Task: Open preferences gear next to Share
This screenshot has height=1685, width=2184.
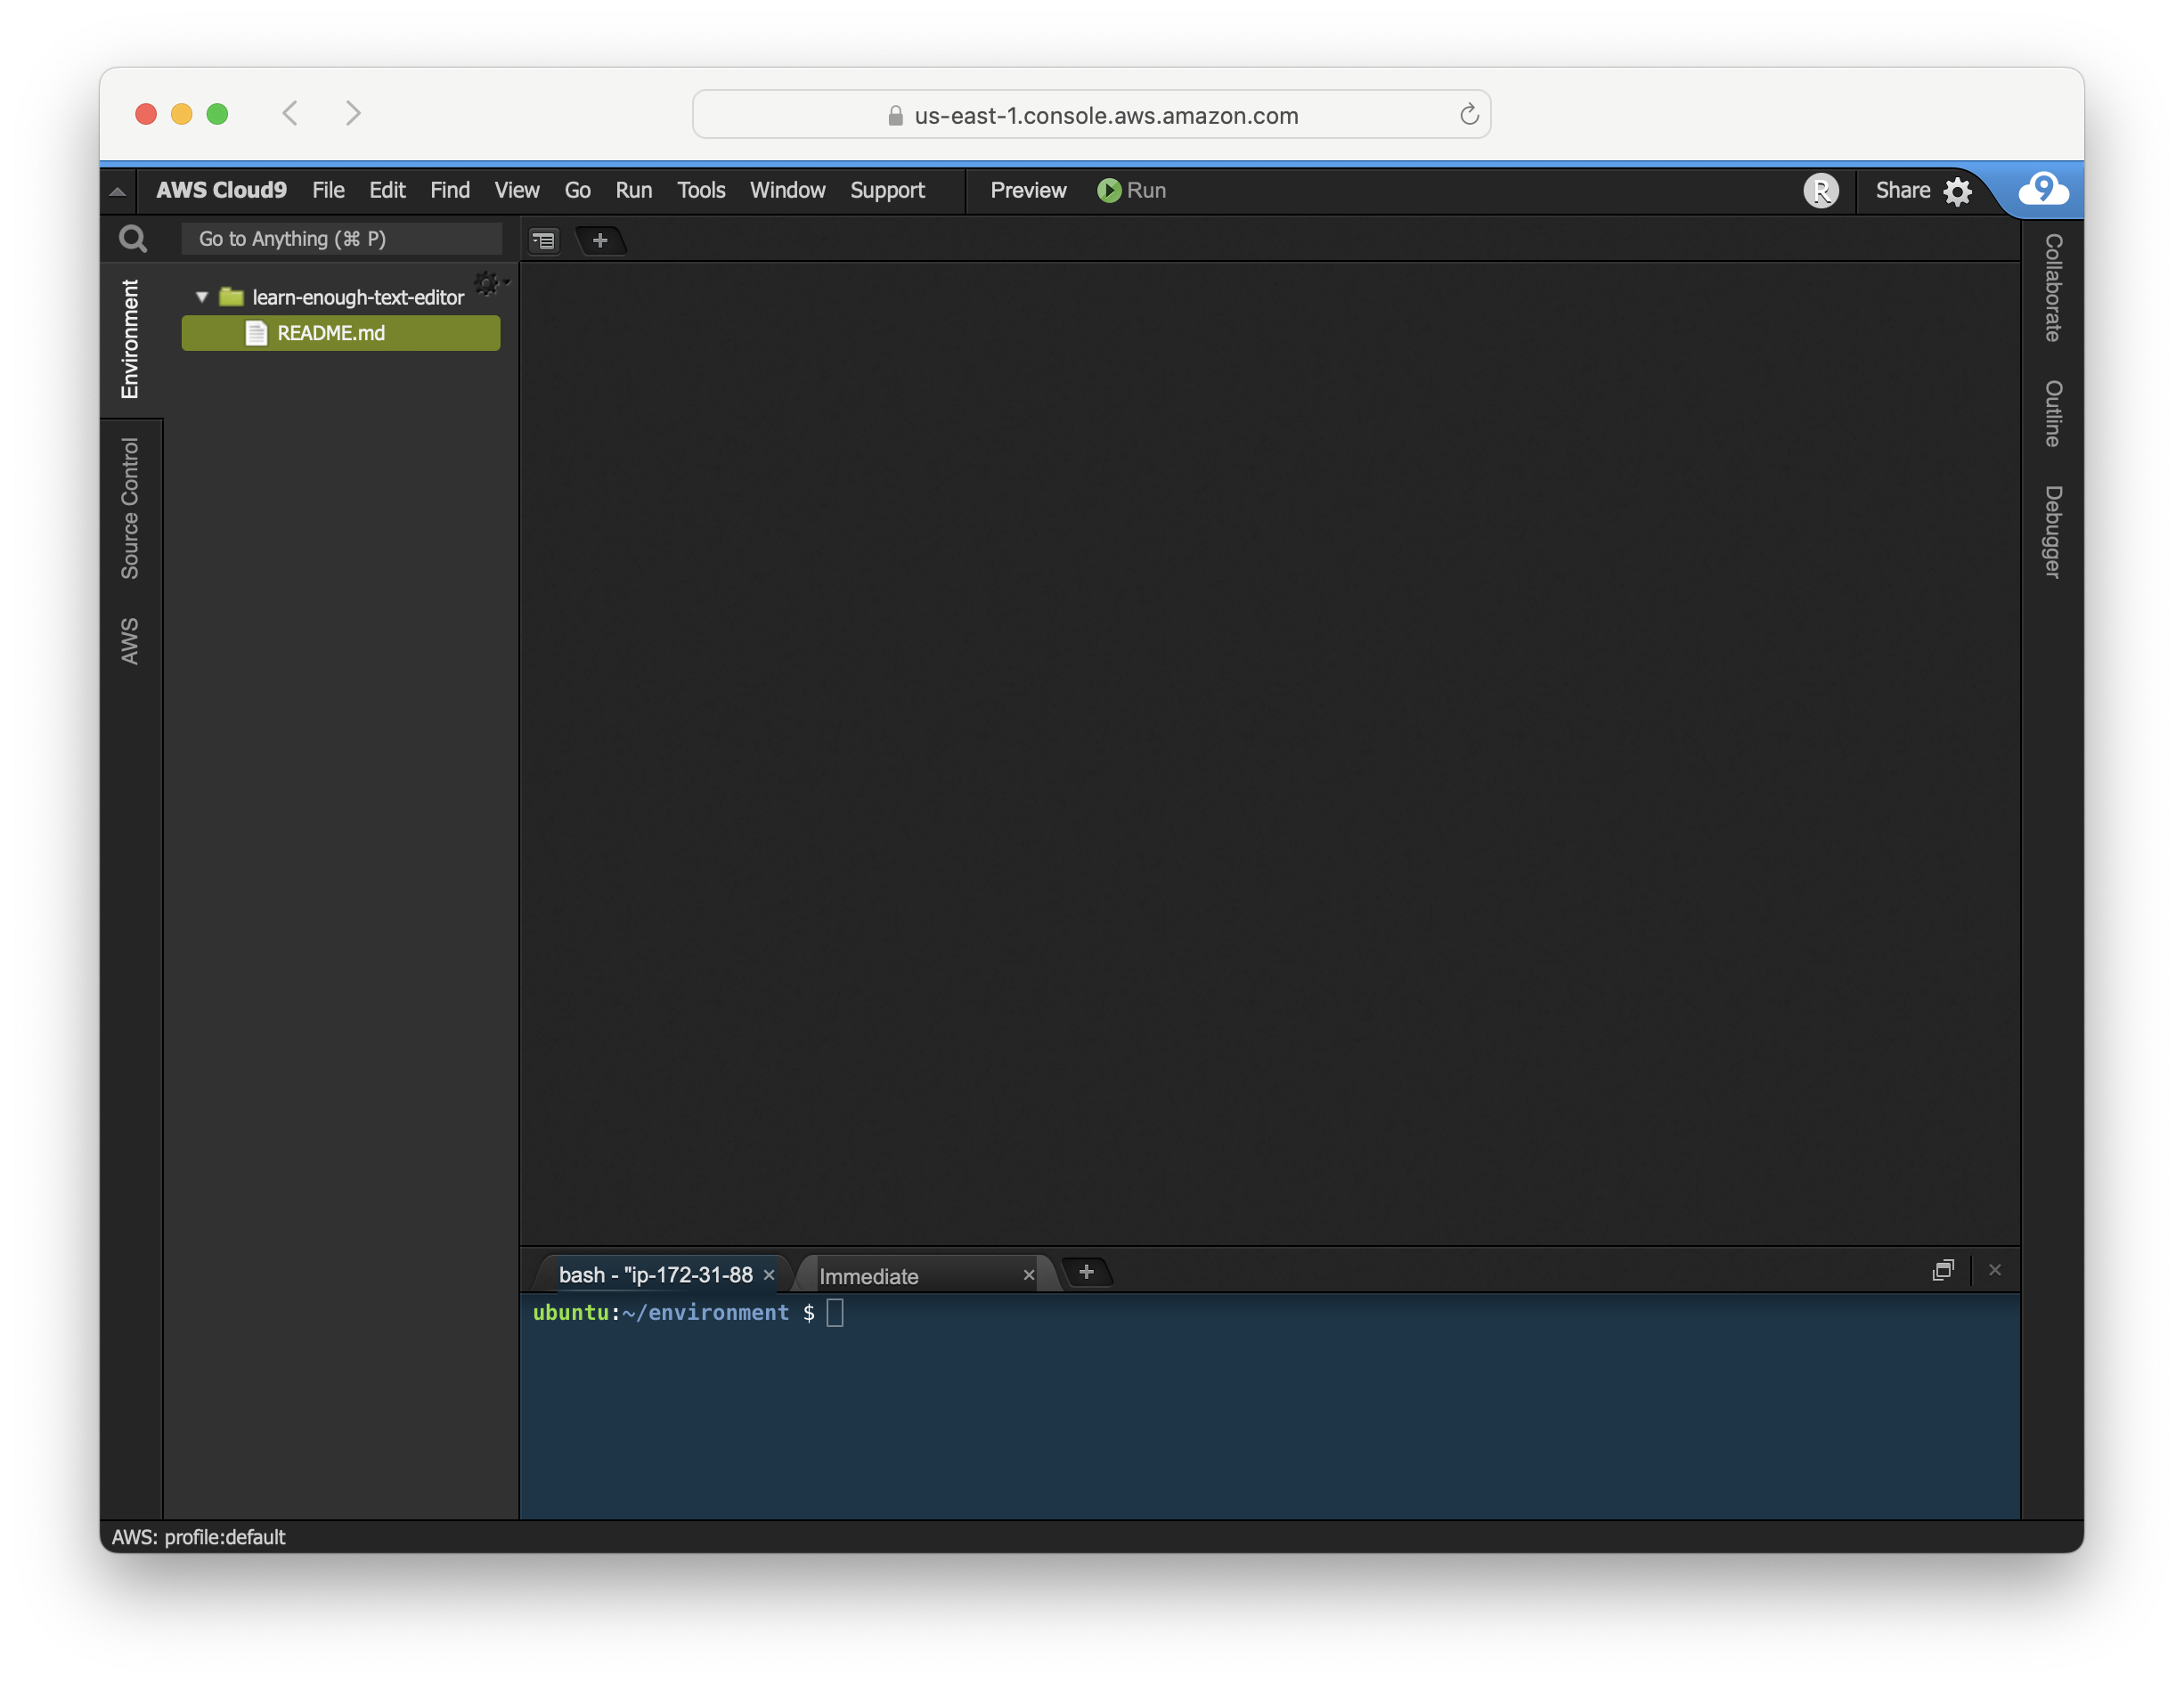Action: point(1957,191)
